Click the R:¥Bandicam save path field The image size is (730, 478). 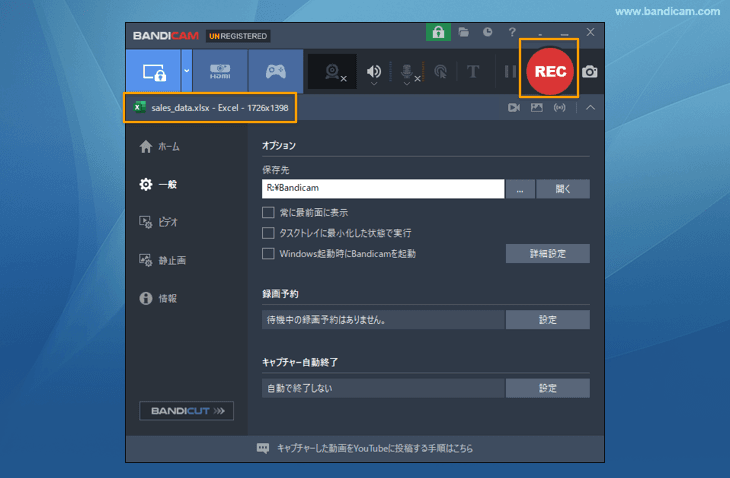click(383, 189)
